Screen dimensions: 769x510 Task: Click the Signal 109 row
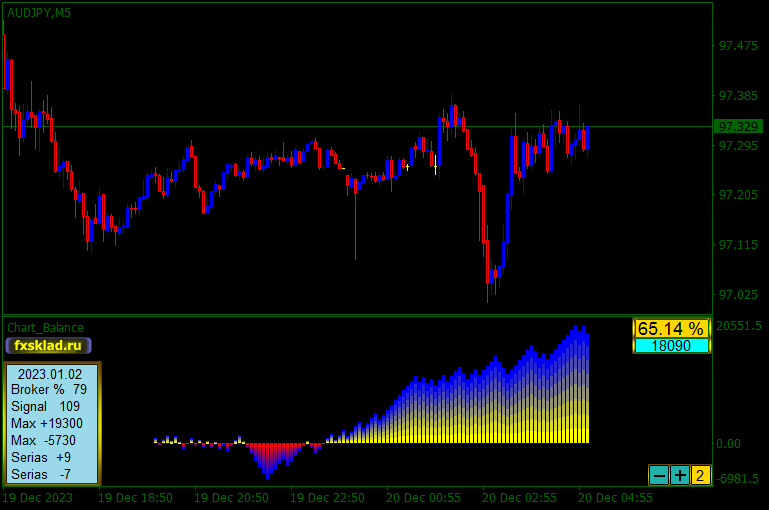45,407
